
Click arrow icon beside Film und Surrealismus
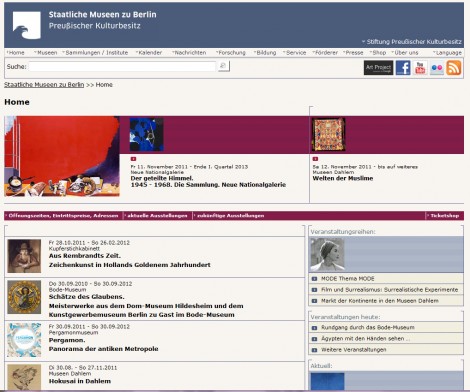pyautogui.click(x=314, y=290)
